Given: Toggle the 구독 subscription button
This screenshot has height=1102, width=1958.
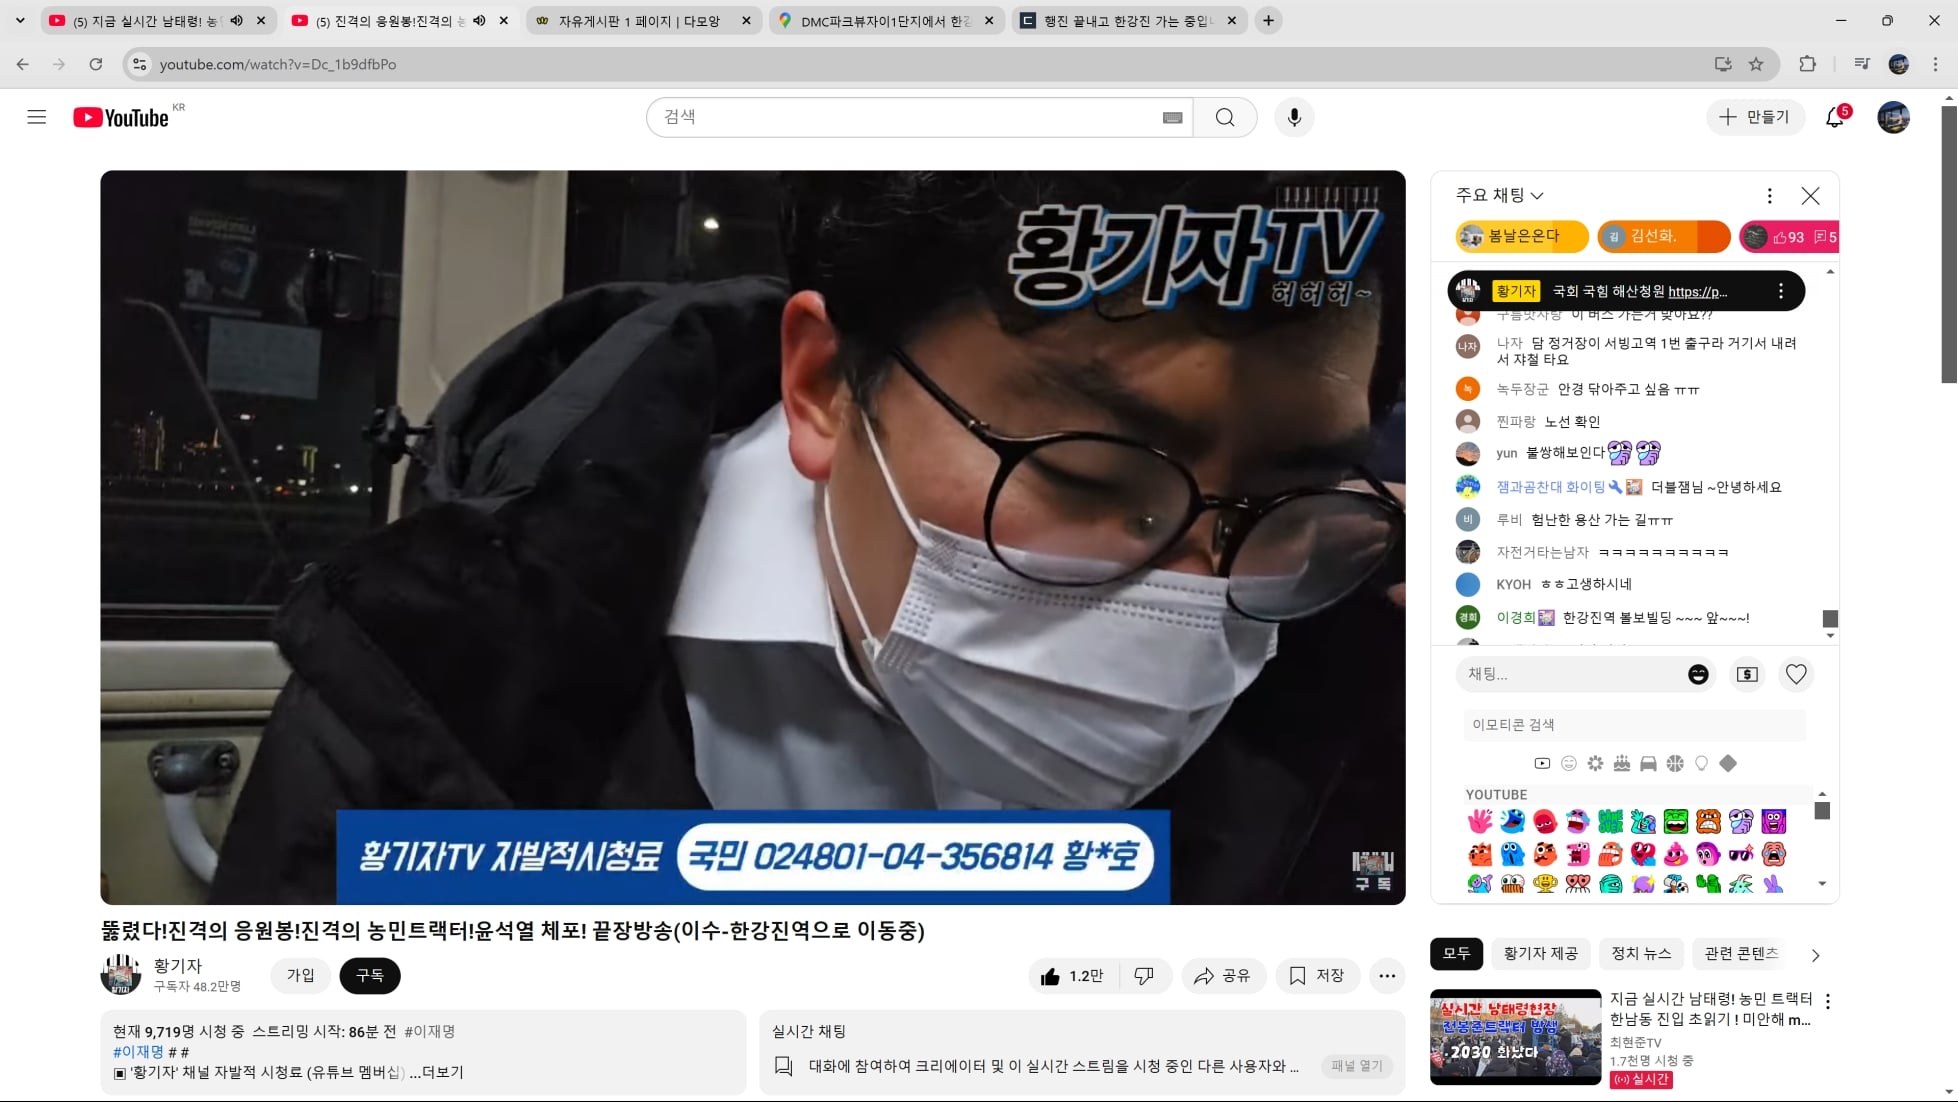Looking at the screenshot, I should coord(370,975).
